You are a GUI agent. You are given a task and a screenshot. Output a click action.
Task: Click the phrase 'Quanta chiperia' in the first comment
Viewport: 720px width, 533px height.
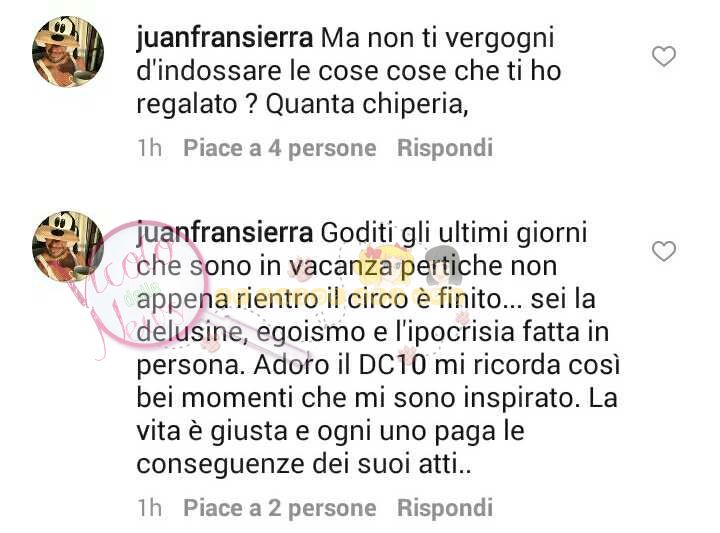click(367, 106)
